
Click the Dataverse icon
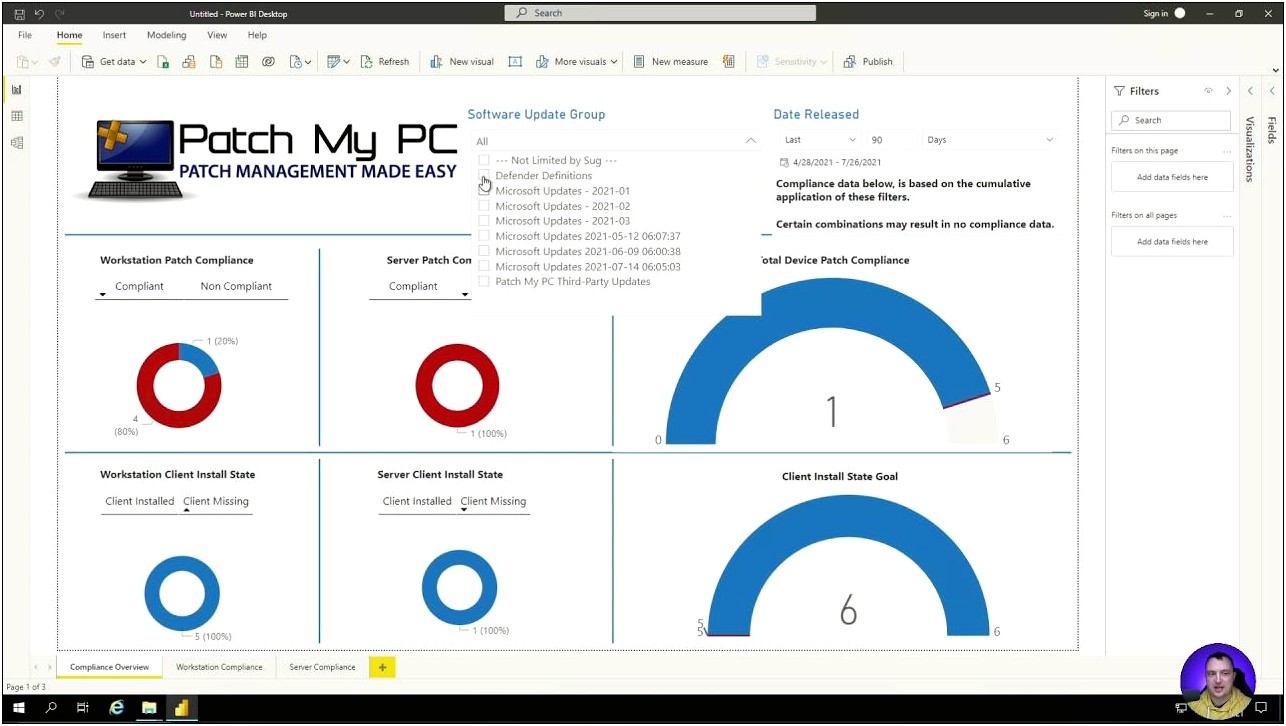click(x=268, y=62)
